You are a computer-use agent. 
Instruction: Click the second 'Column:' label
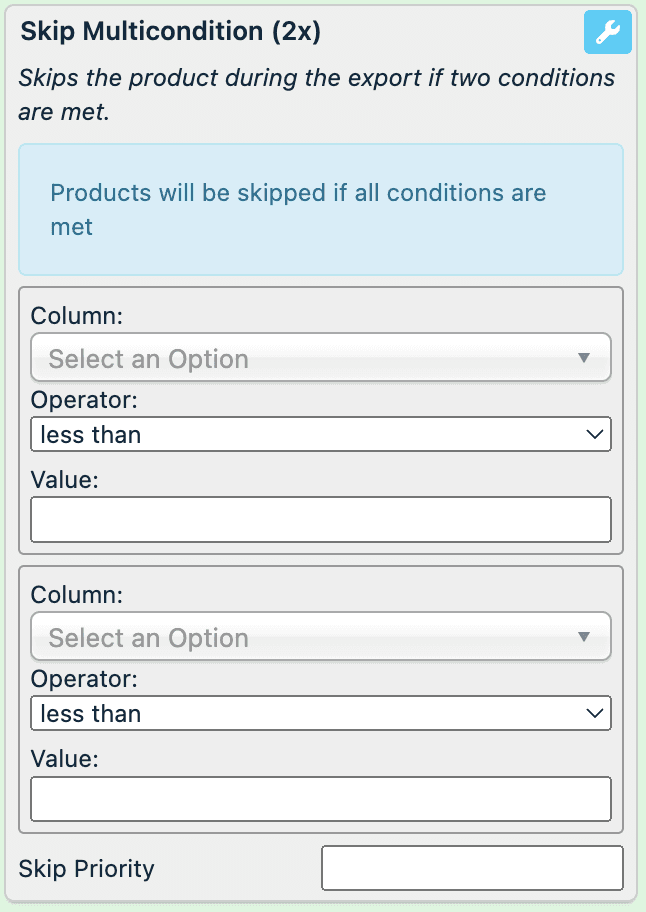[77, 595]
